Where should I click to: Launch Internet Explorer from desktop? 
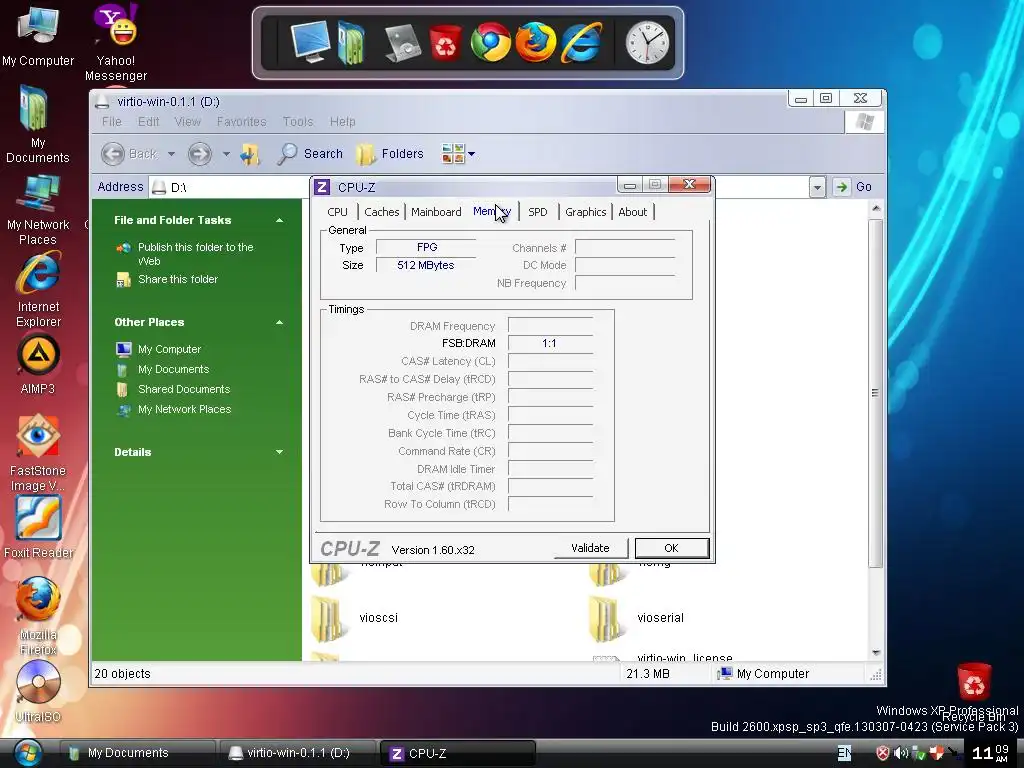pyautogui.click(x=38, y=291)
